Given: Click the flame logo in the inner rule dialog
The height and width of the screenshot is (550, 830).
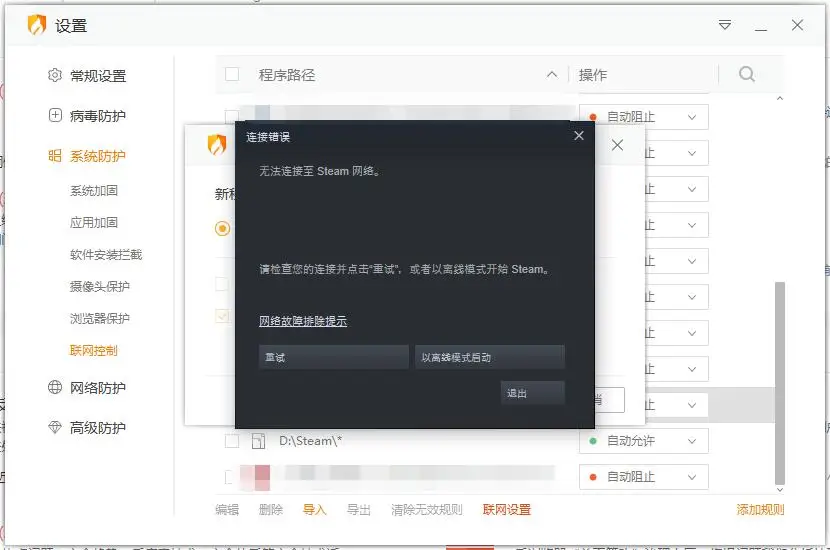Looking at the screenshot, I should tap(216, 144).
